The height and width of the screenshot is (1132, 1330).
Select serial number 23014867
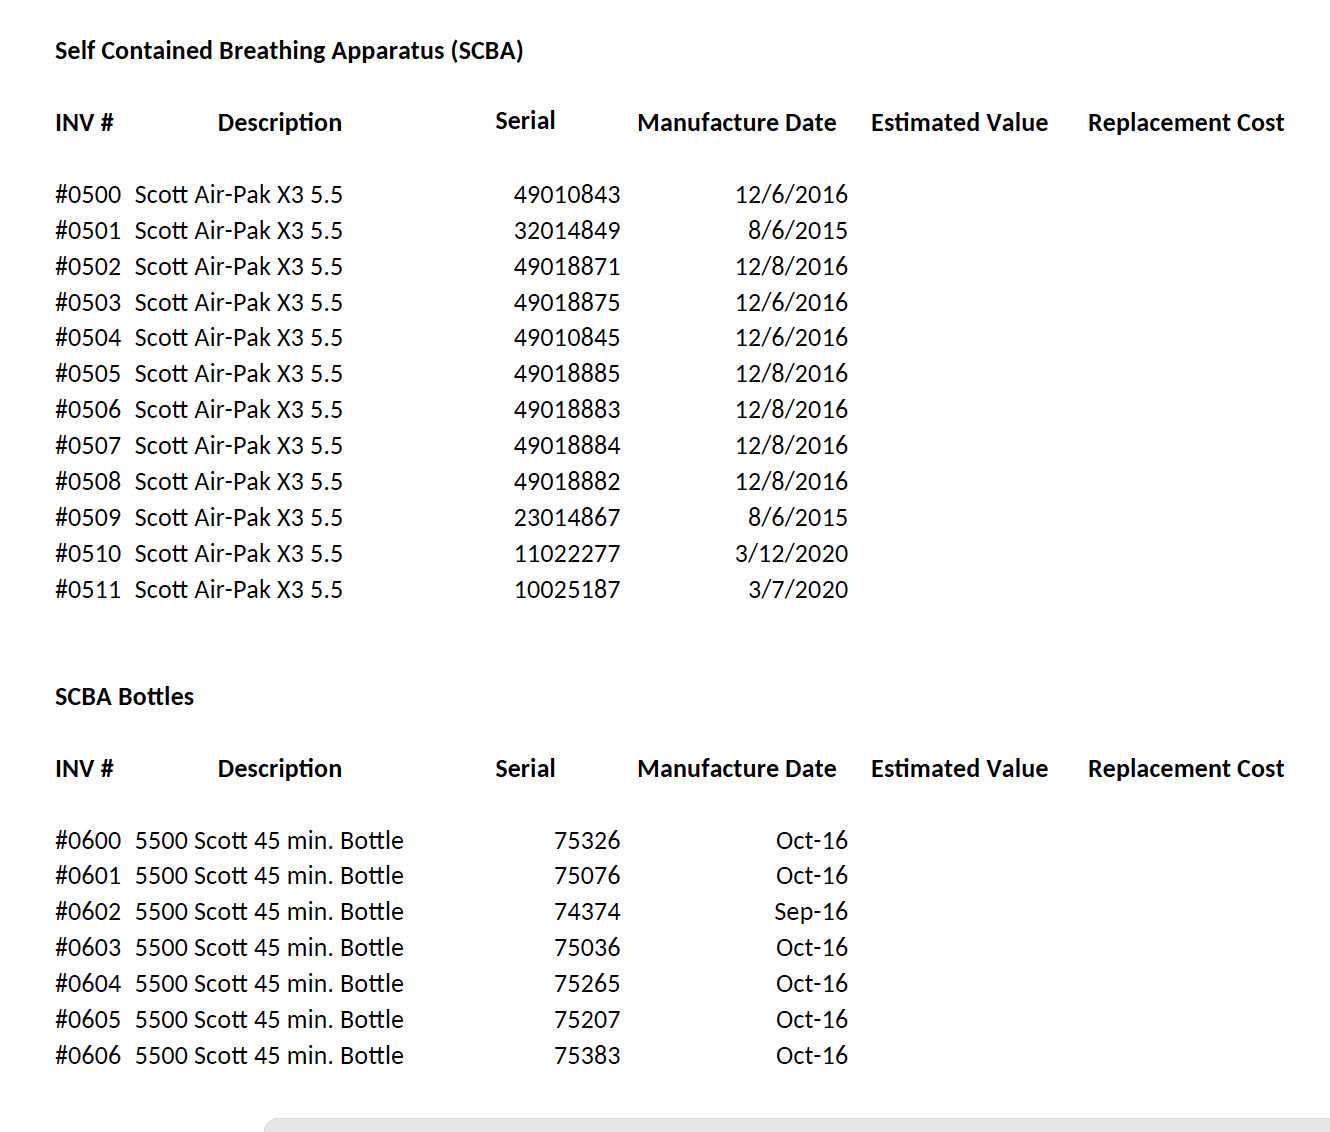click(566, 518)
